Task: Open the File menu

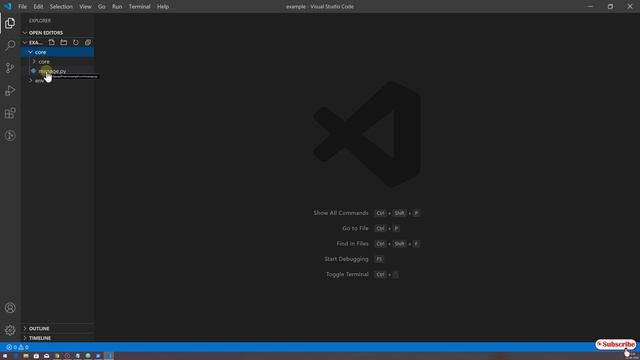Action: point(22,7)
